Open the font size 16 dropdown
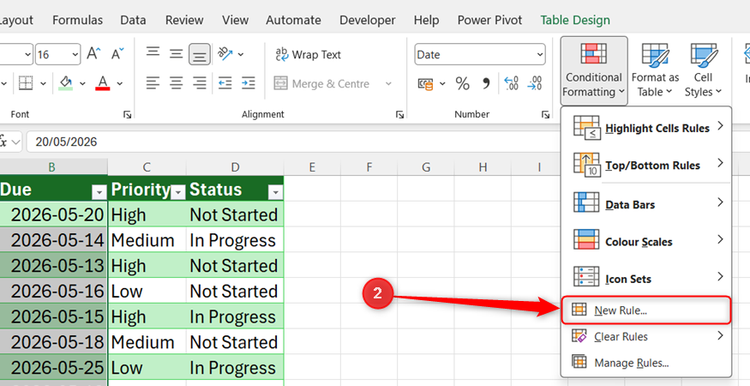Image resolution: width=750 pixels, height=386 pixels. tap(75, 55)
